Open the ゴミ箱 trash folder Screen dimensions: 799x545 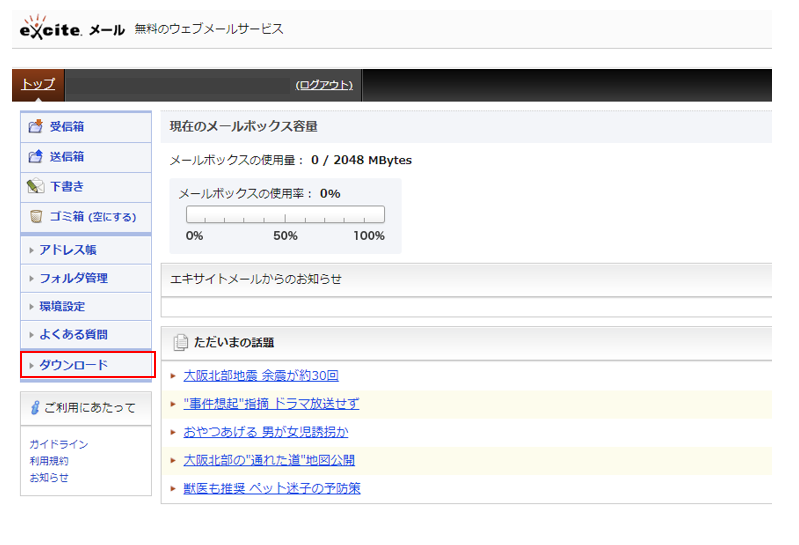coord(67,216)
